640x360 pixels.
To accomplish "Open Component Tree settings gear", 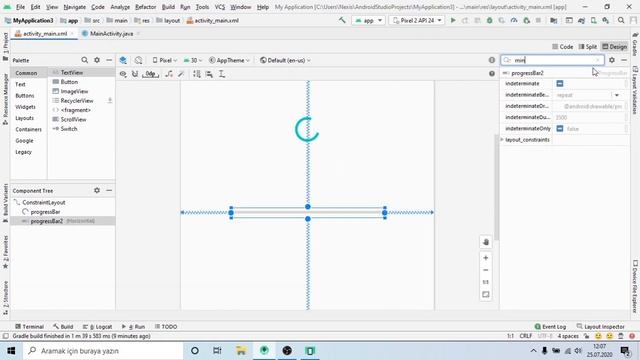I will pos(97,190).
